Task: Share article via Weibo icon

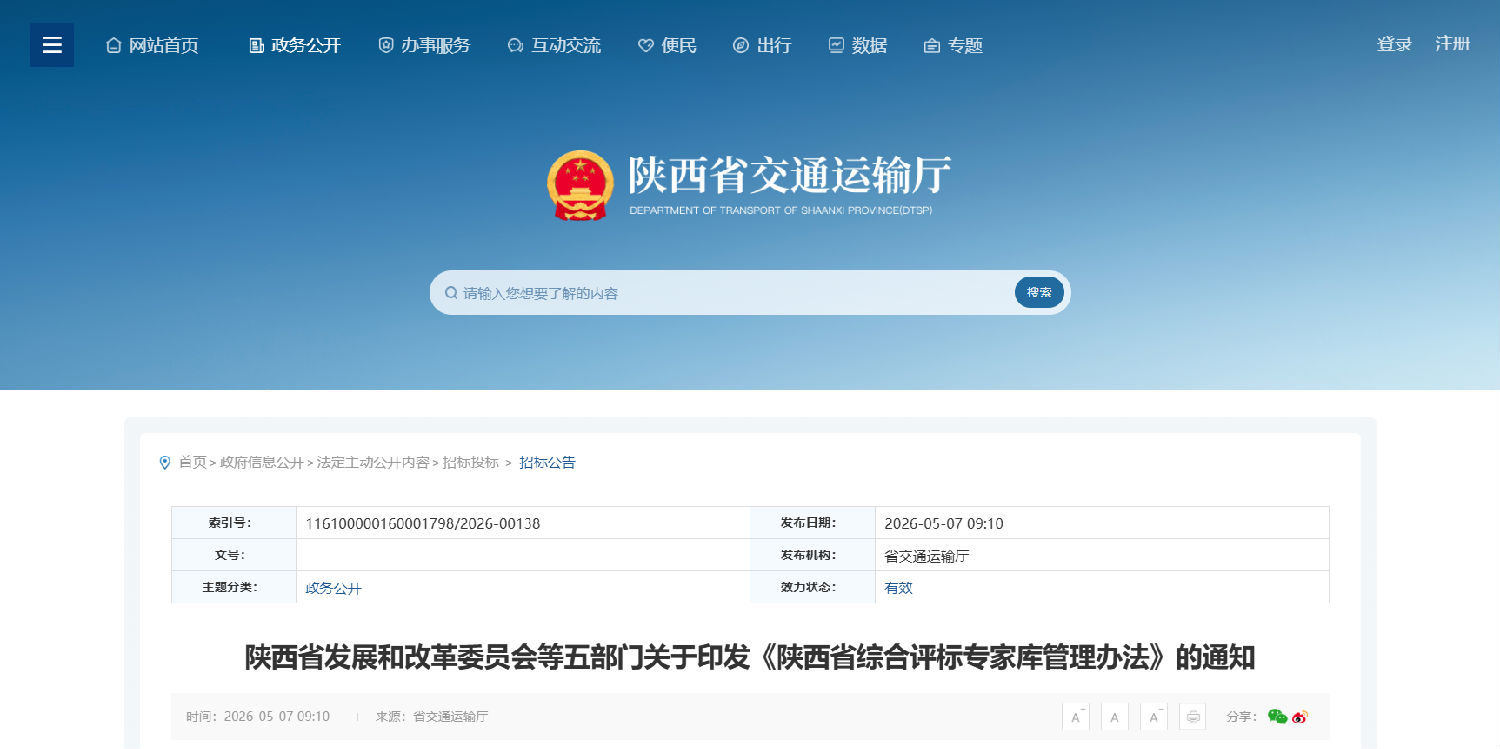Action: pyautogui.click(x=1300, y=716)
